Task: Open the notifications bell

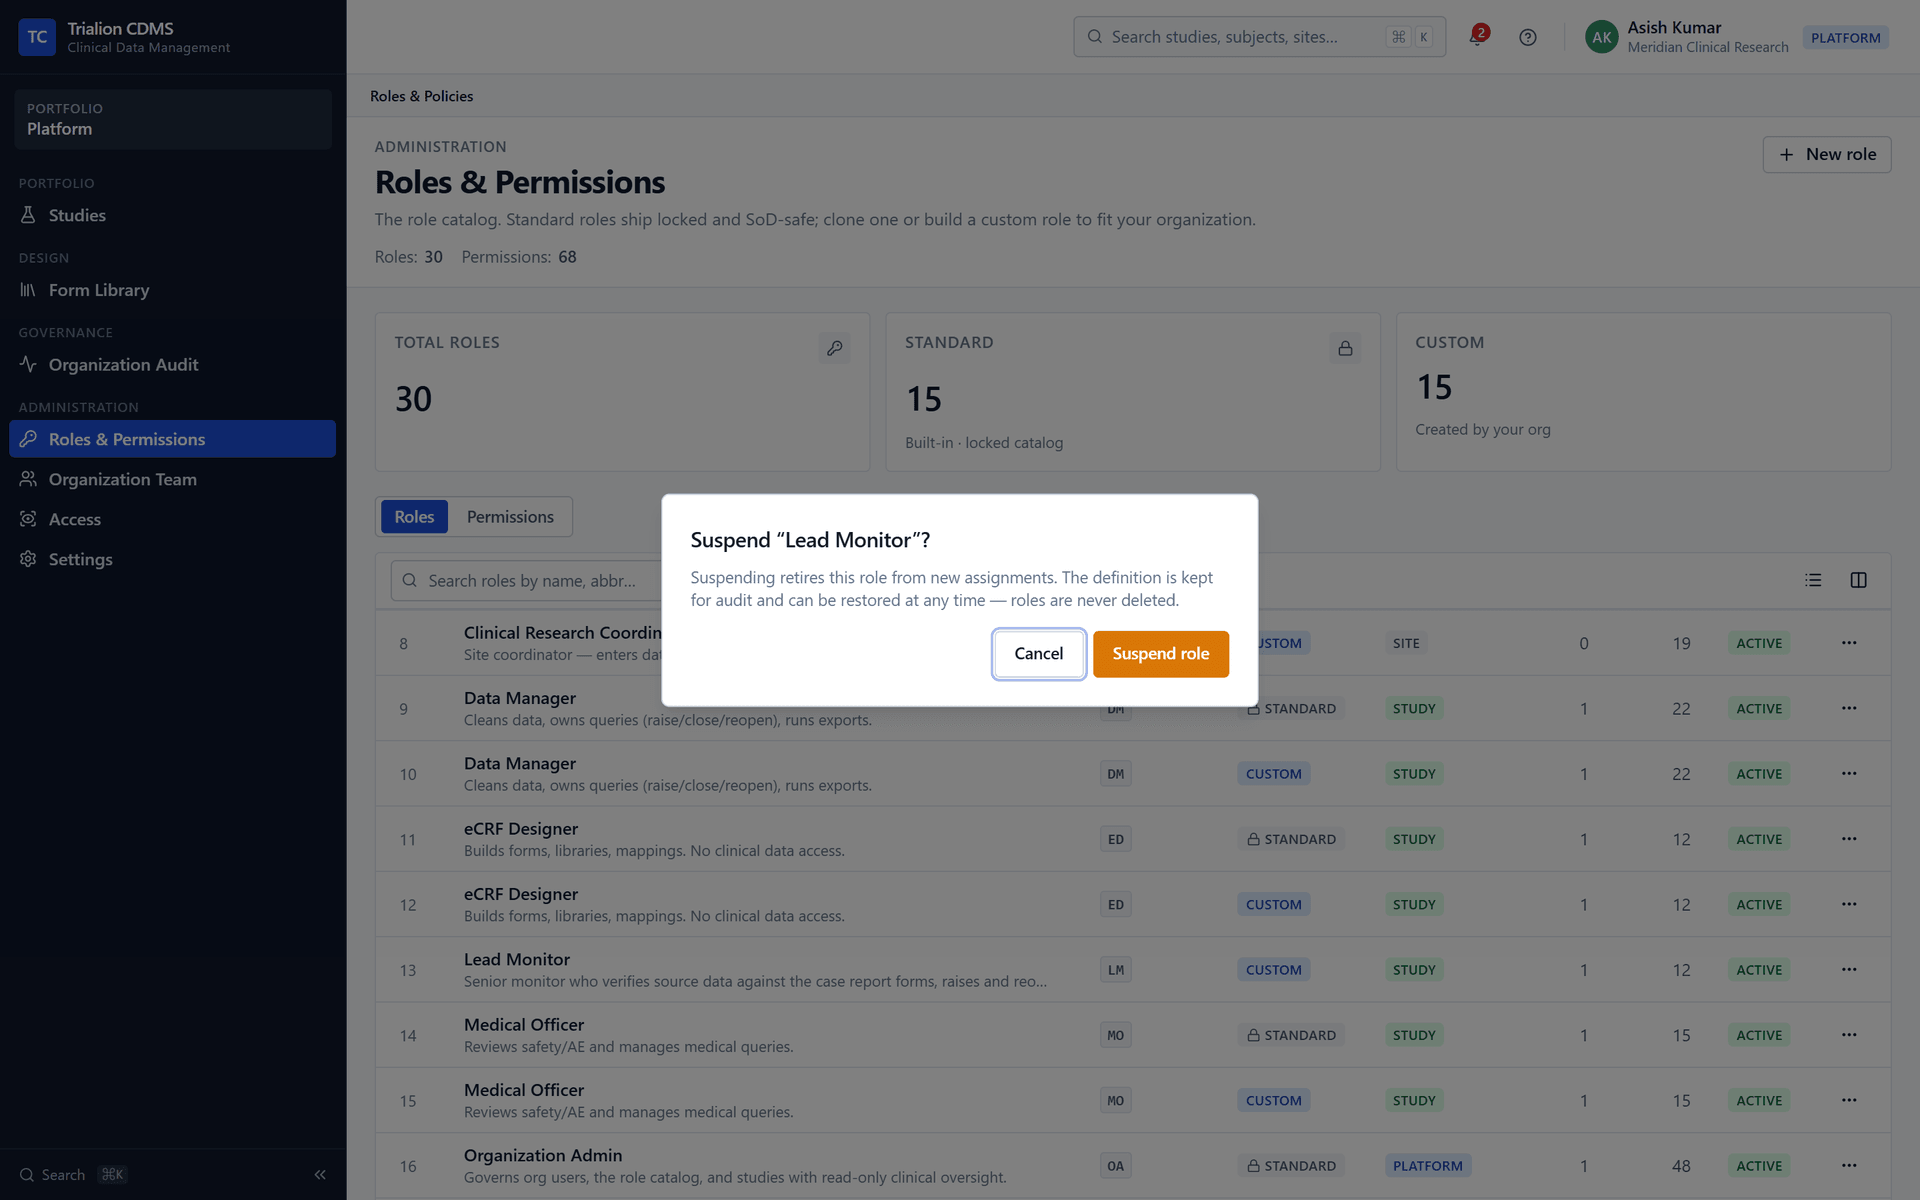Action: coord(1477,37)
